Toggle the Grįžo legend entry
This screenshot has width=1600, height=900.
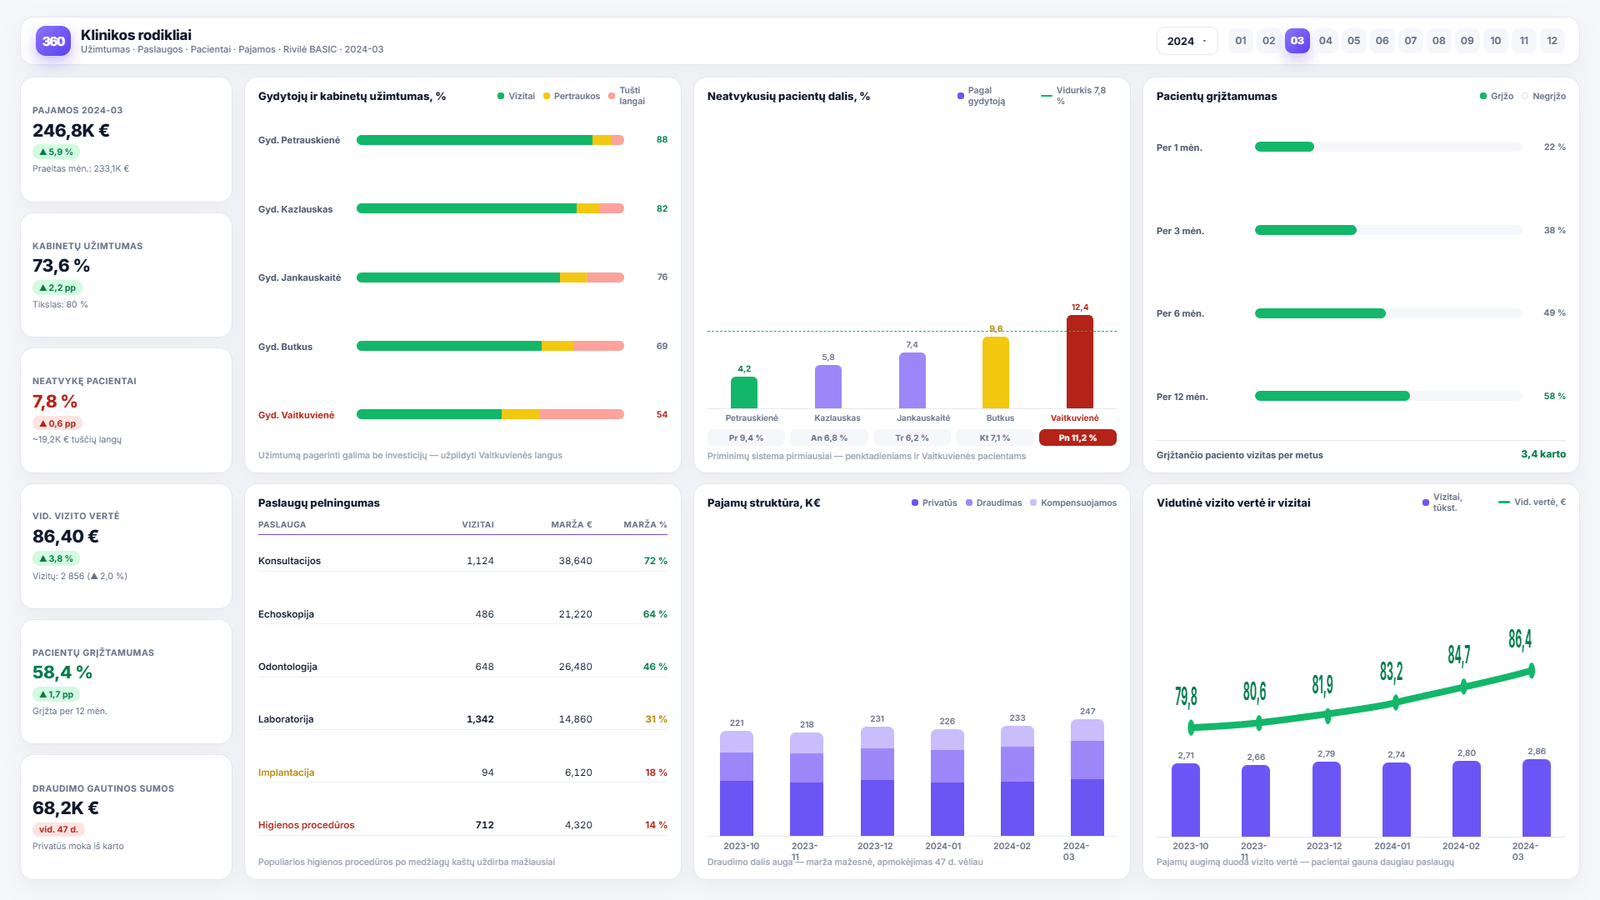click(1497, 96)
